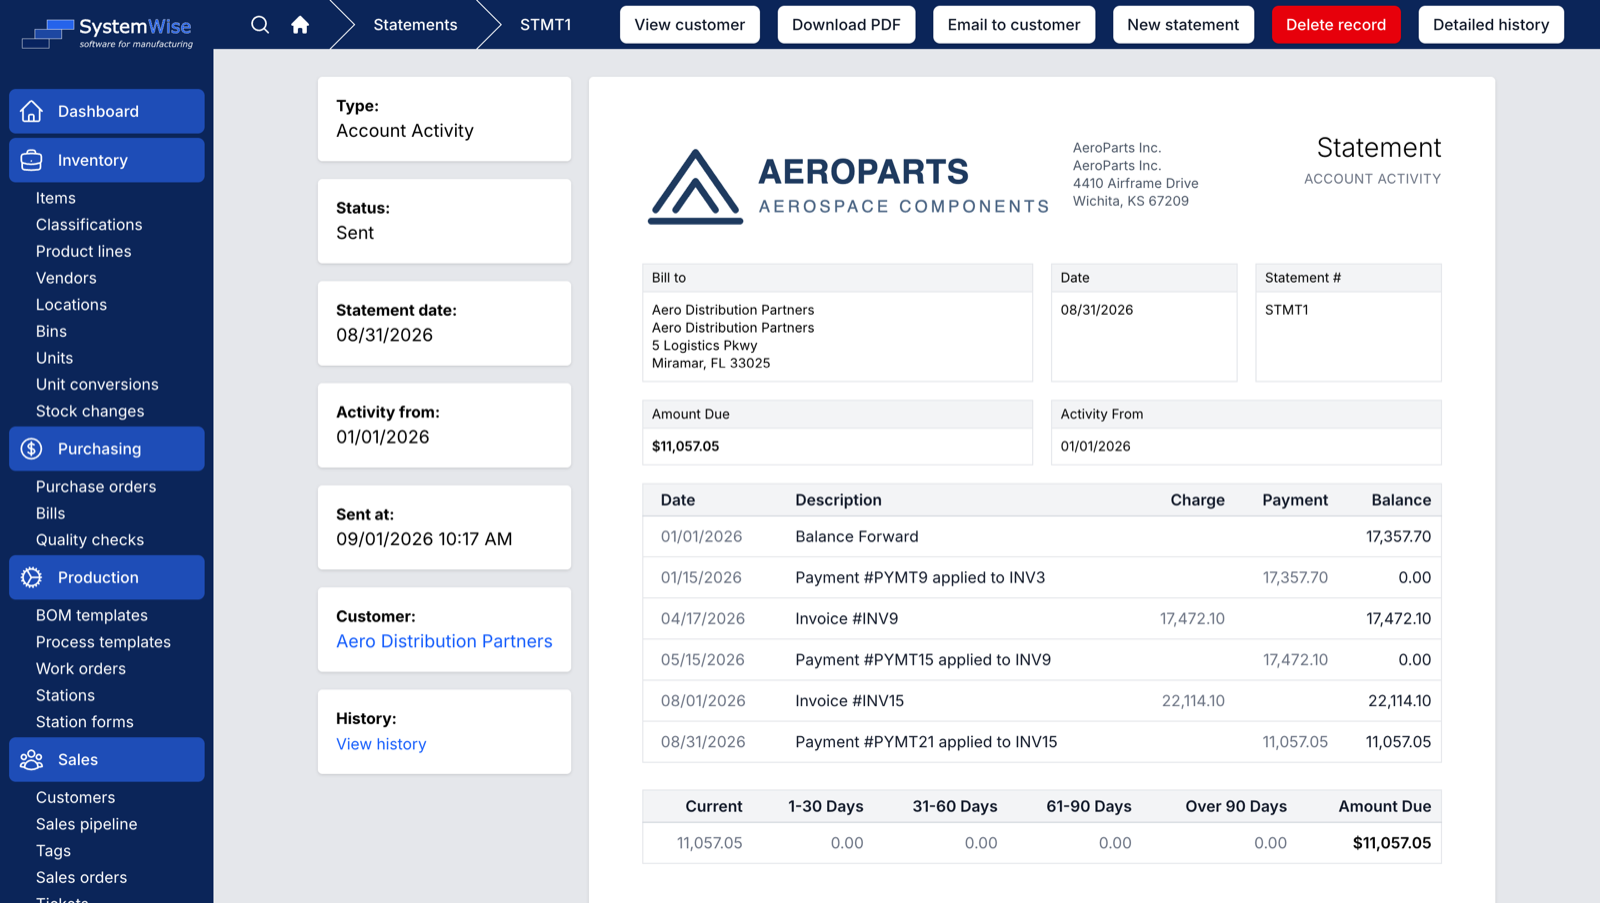1600x903 pixels.
Task: Open Detailed history
Action: coord(1491,24)
